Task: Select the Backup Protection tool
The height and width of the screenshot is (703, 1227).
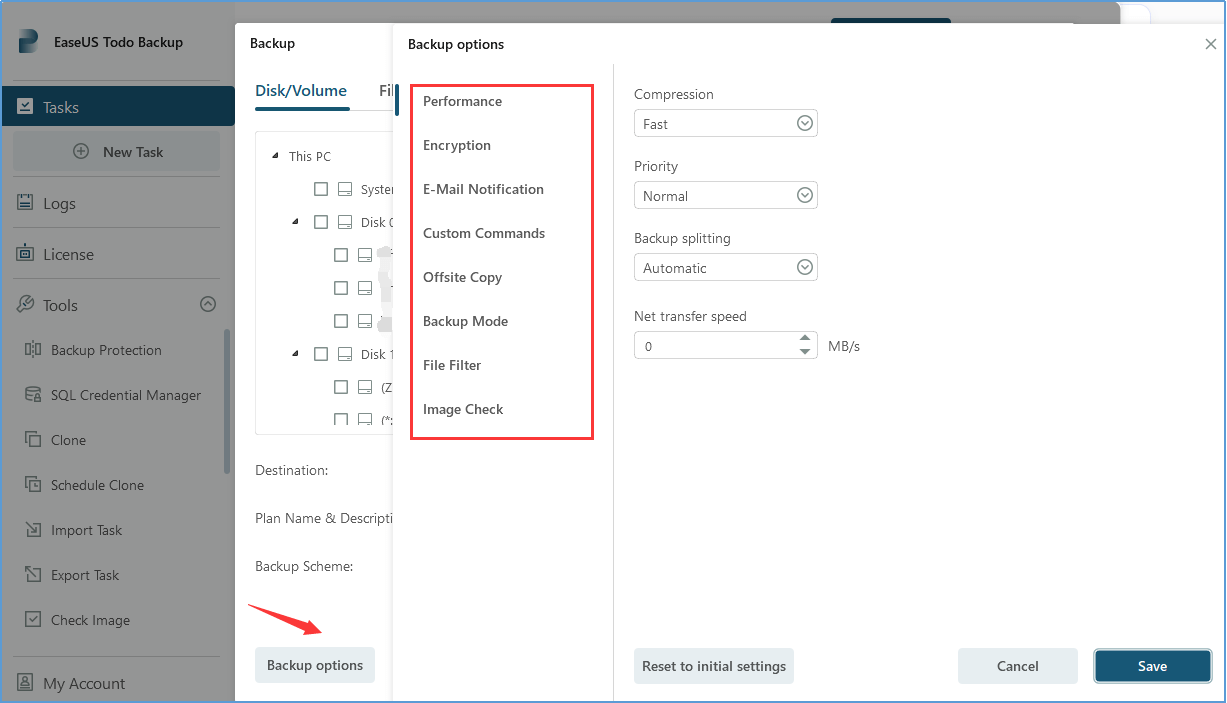Action: 104,350
